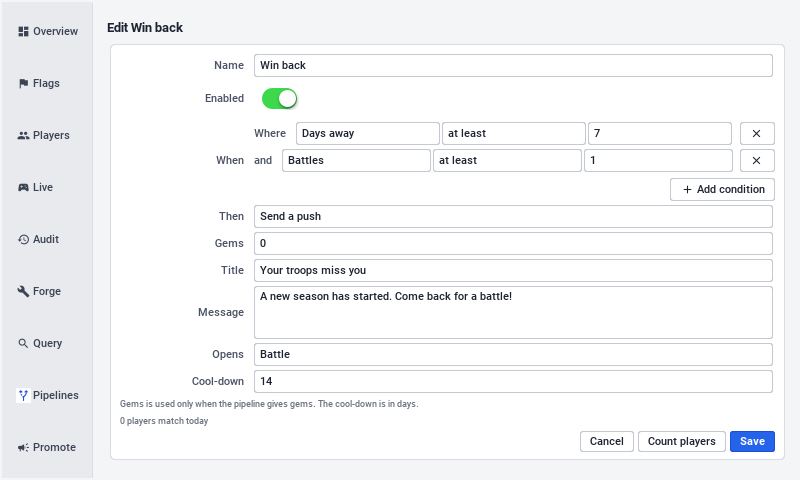Screen dimensions: 800x480
Task: Open the Days away field dropdown
Action: [x=367, y=134]
